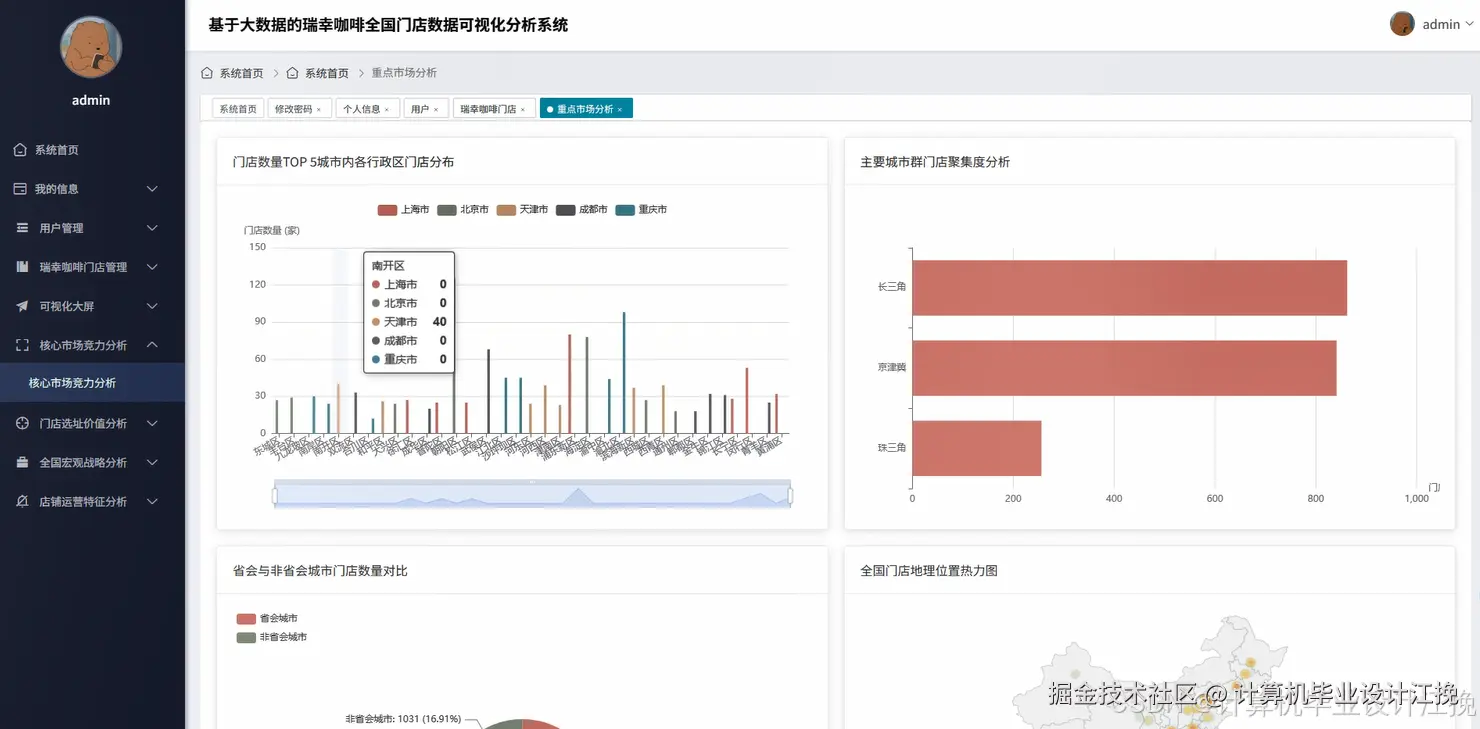Collapse the 核心市场竞力分析 menu chevron
The width and height of the screenshot is (1480, 729).
[152, 345]
